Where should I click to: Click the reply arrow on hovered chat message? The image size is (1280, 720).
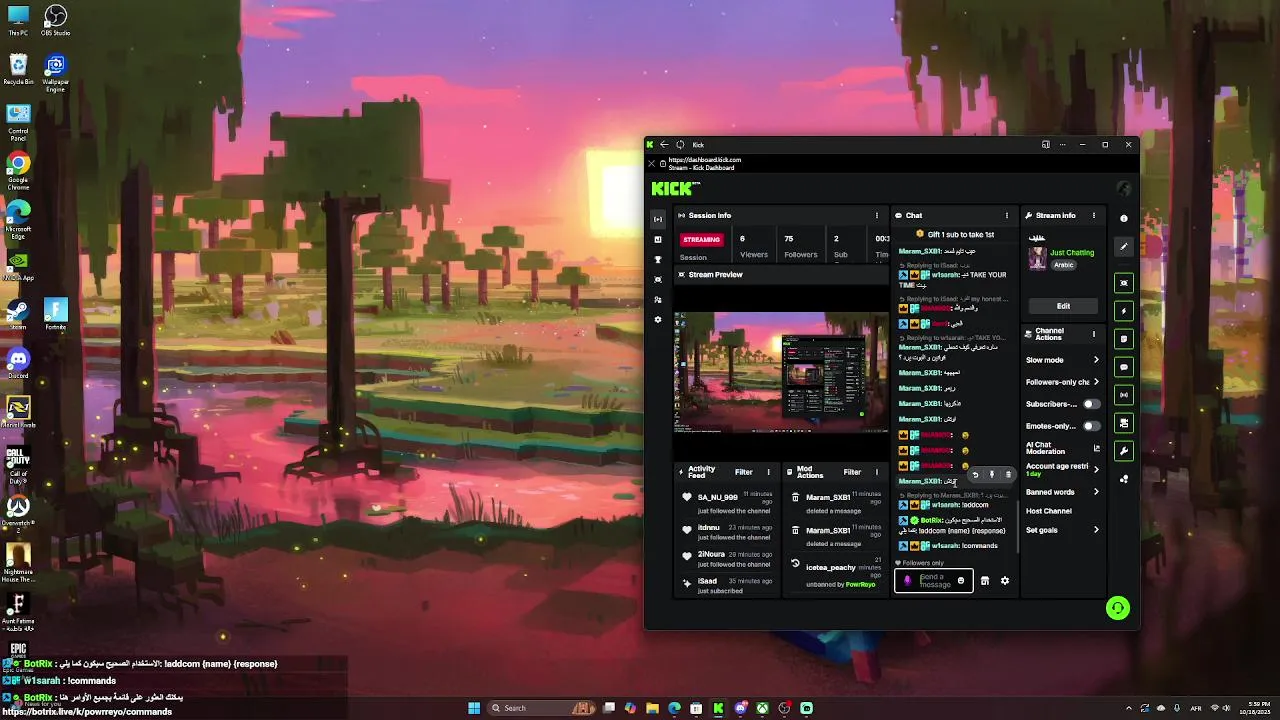tap(976, 475)
